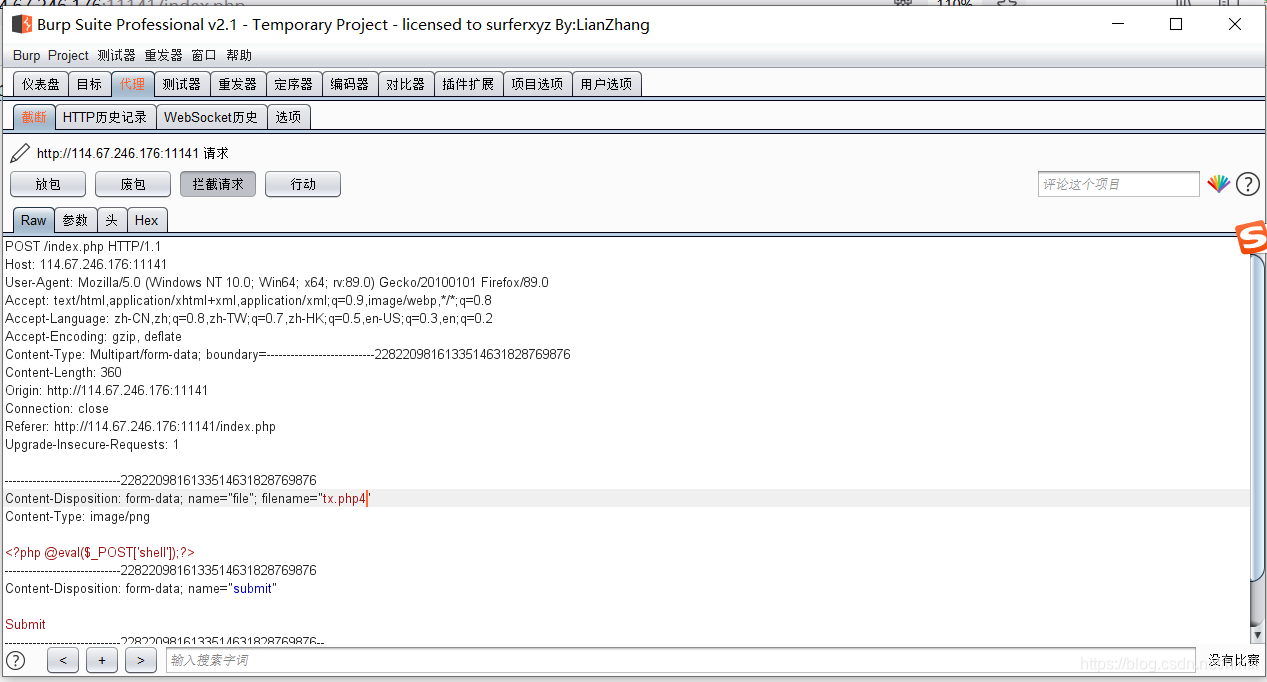Click the red "Submit" body text
Screen dimensions: 1267x682
point(25,624)
